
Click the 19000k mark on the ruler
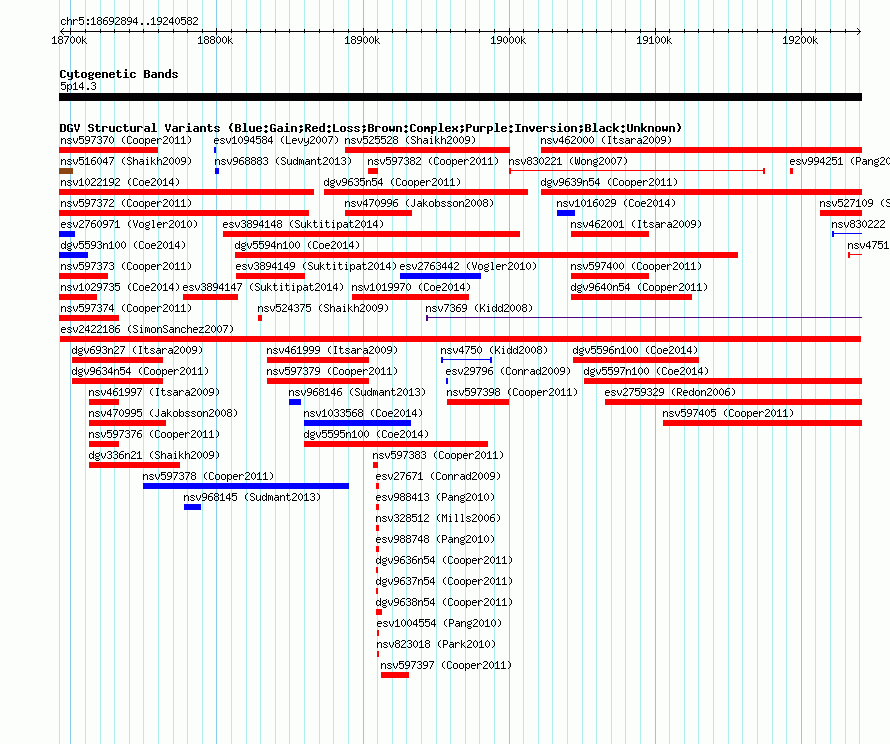(509, 40)
